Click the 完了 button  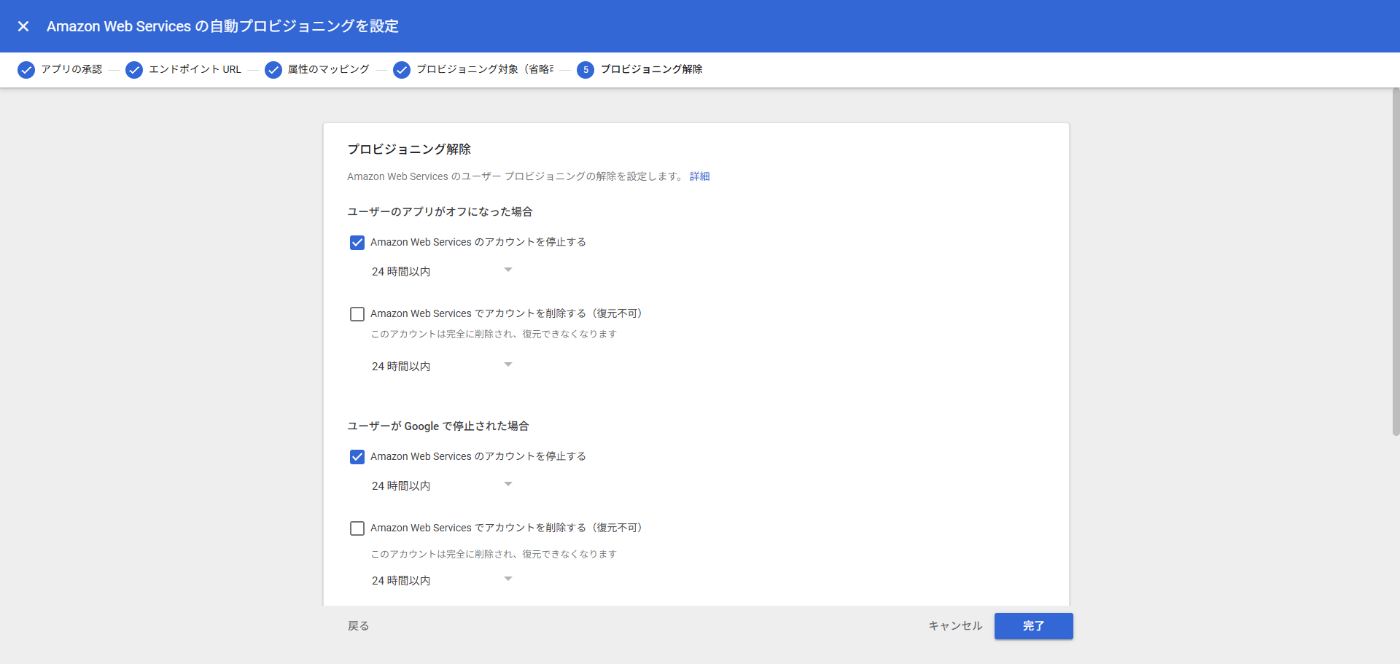[x=1033, y=626]
